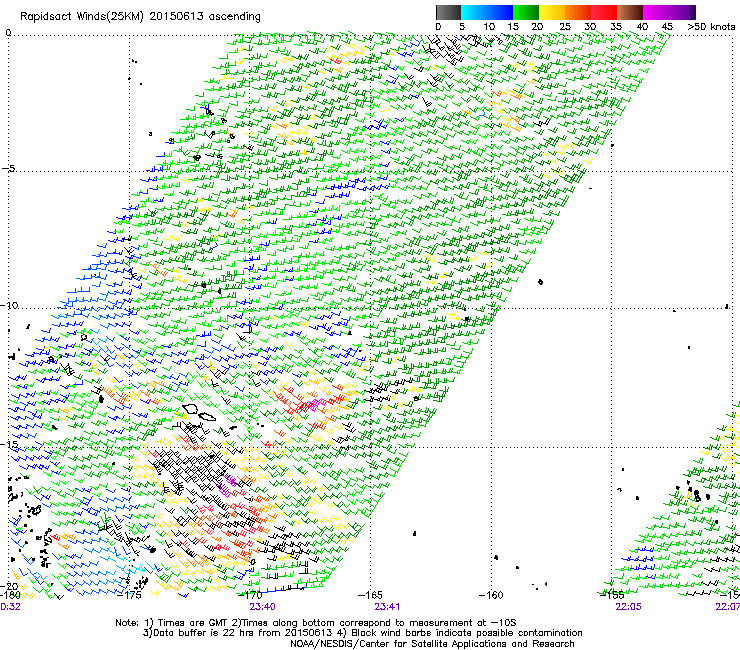Viewport: 740px width, 650px height.
Task: Click the '-165' longitude axis label
Action: point(370,595)
